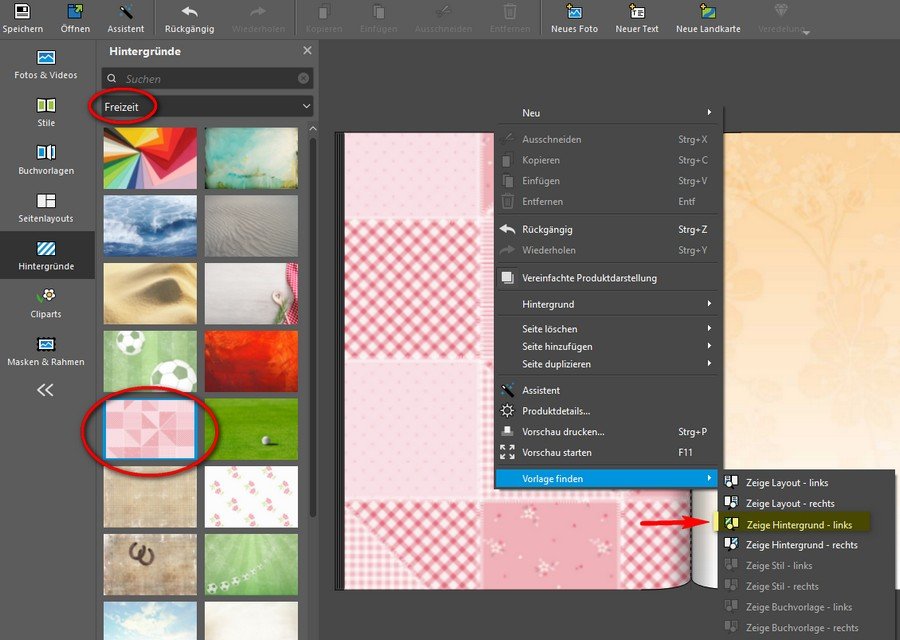Choose Zeige Hintergrund - links

[x=798, y=525]
